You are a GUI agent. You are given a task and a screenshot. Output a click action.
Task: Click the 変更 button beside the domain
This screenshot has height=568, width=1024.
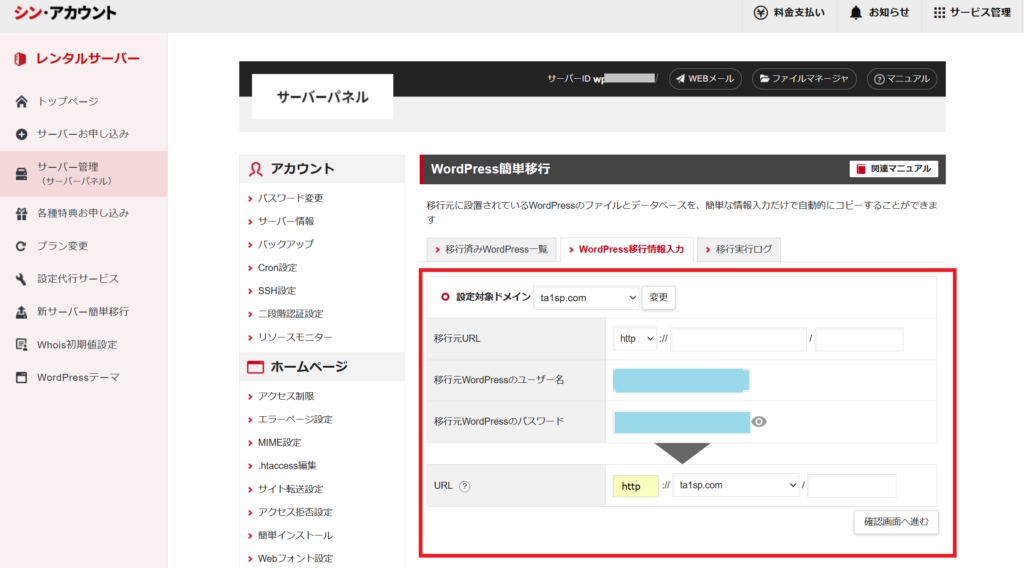click(658, 297)
